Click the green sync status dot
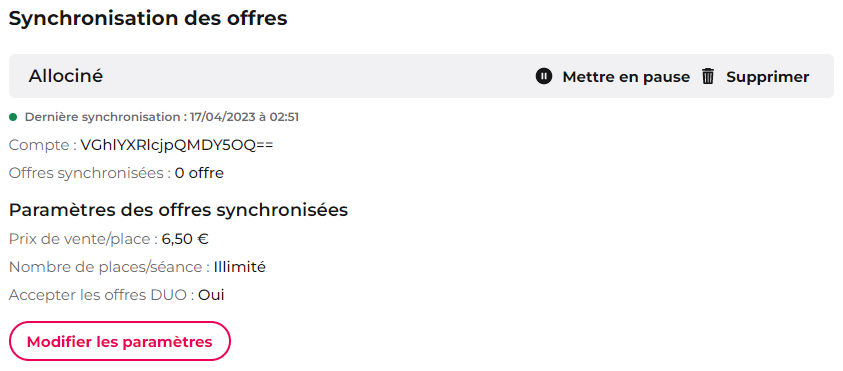The height and width of the screenshot is (371, 843). [13, 117]
